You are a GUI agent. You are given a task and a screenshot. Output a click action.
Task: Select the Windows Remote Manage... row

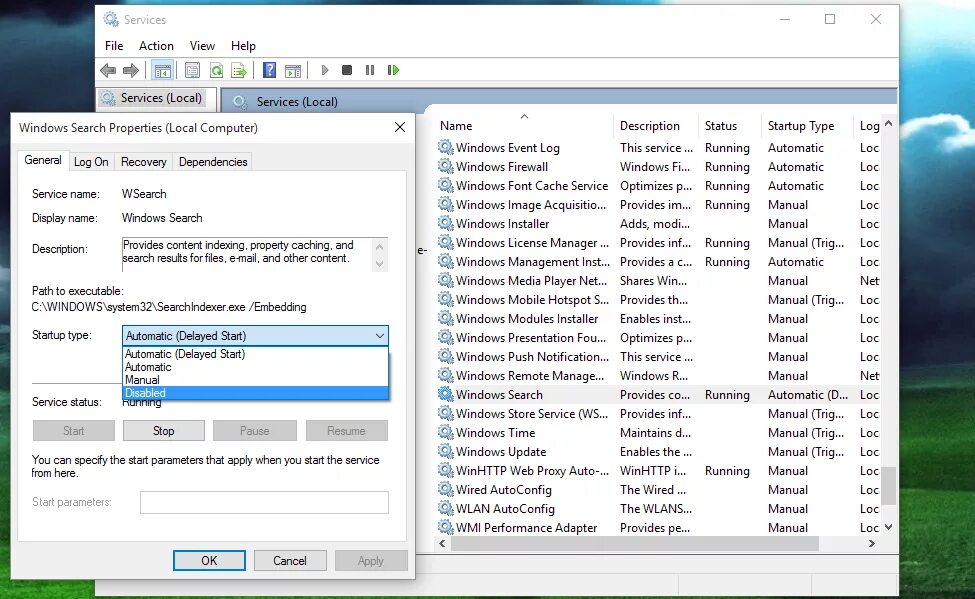658,376
